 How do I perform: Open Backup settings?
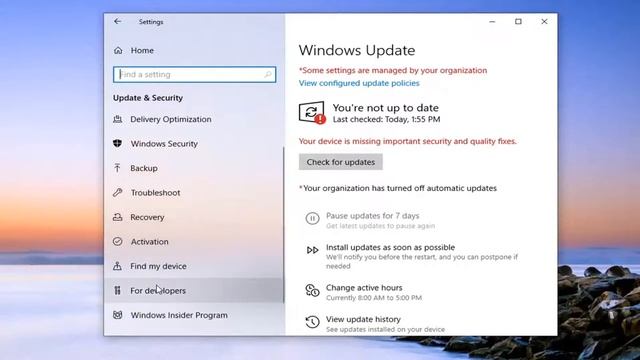pyautogui.click(x=144, y=168)
